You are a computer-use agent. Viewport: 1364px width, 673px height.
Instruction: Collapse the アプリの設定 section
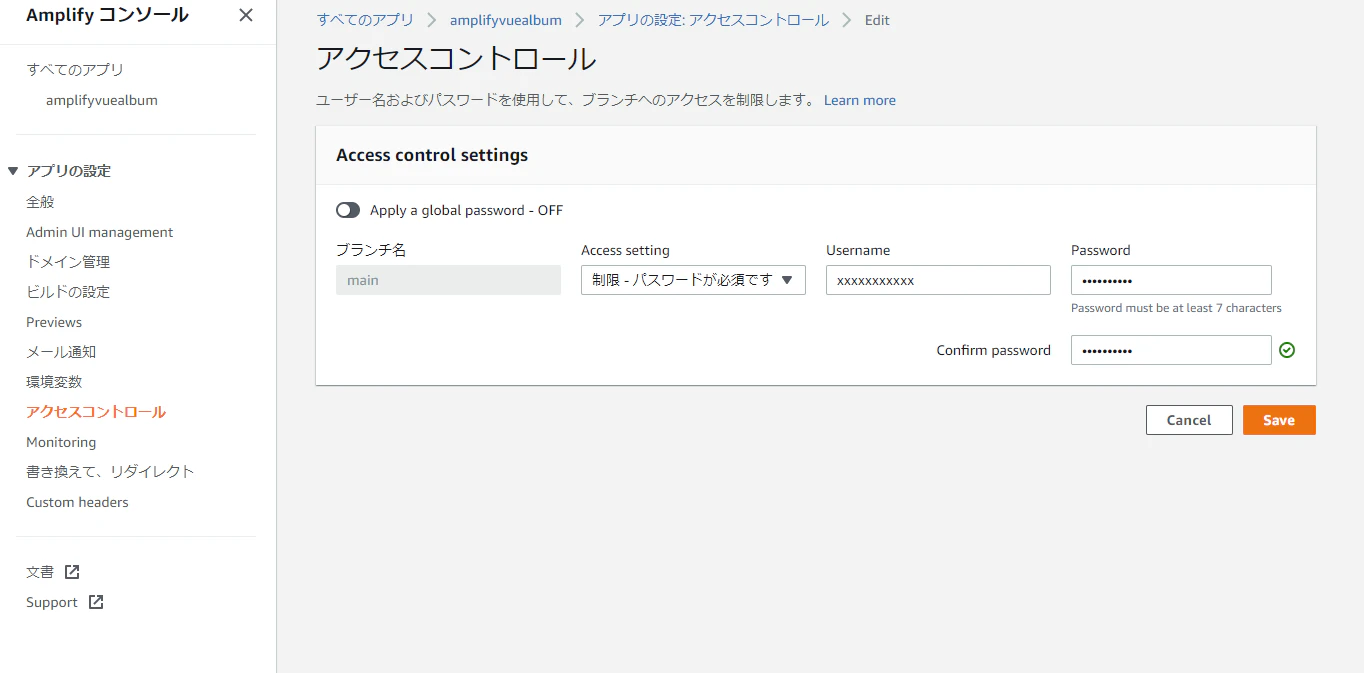click(x=13, y=171)
